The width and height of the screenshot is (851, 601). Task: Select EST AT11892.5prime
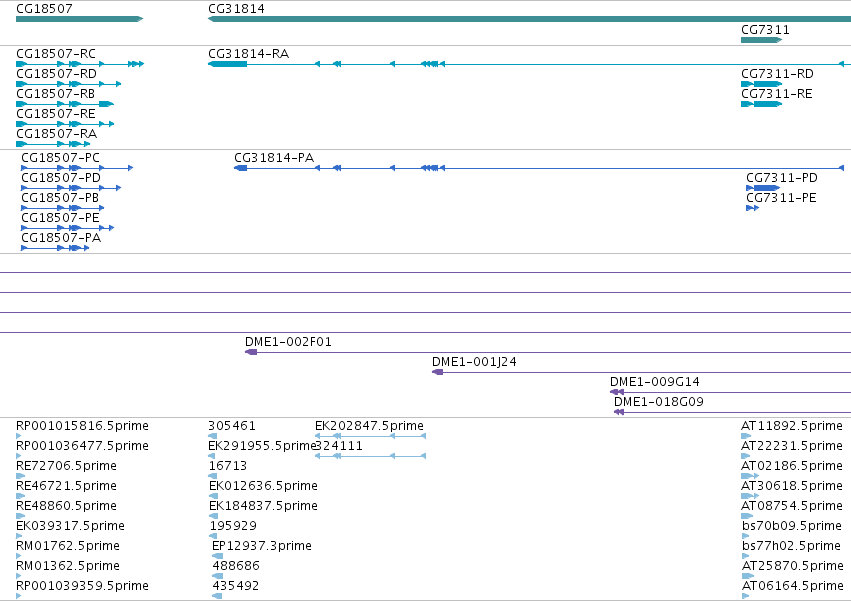click(792, 426)
